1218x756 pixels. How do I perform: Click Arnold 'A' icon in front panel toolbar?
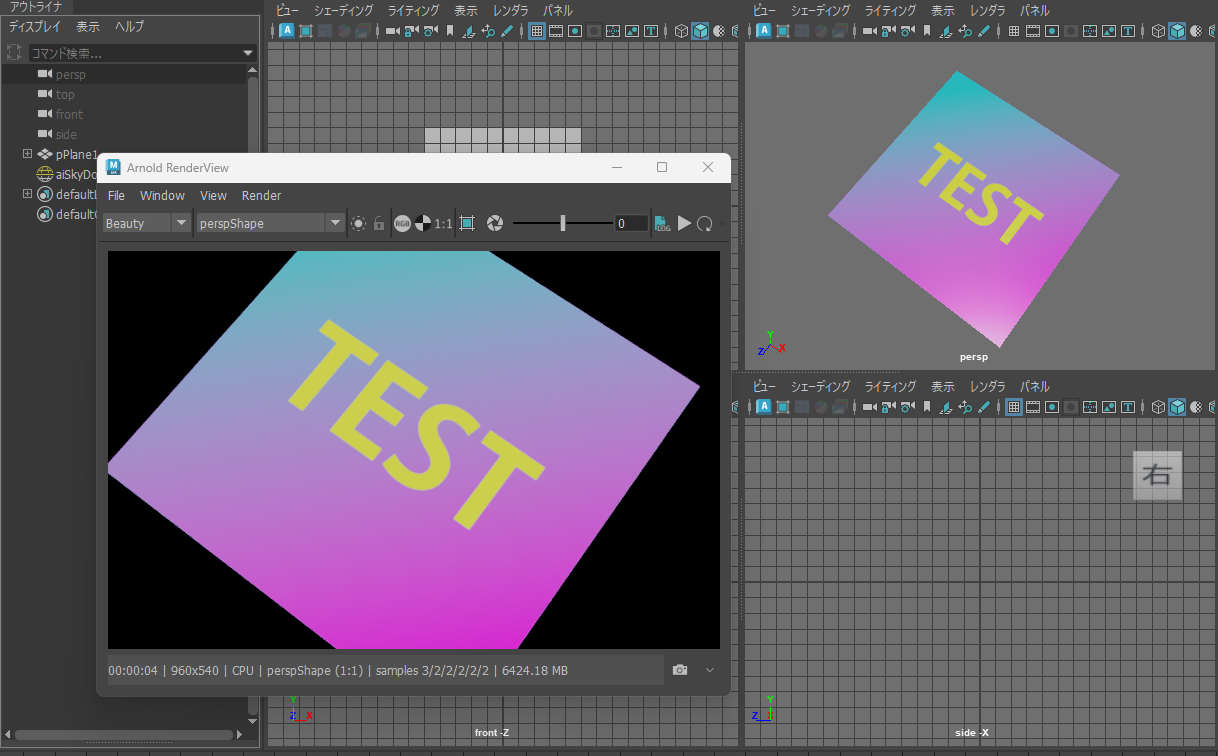(287, 31)
